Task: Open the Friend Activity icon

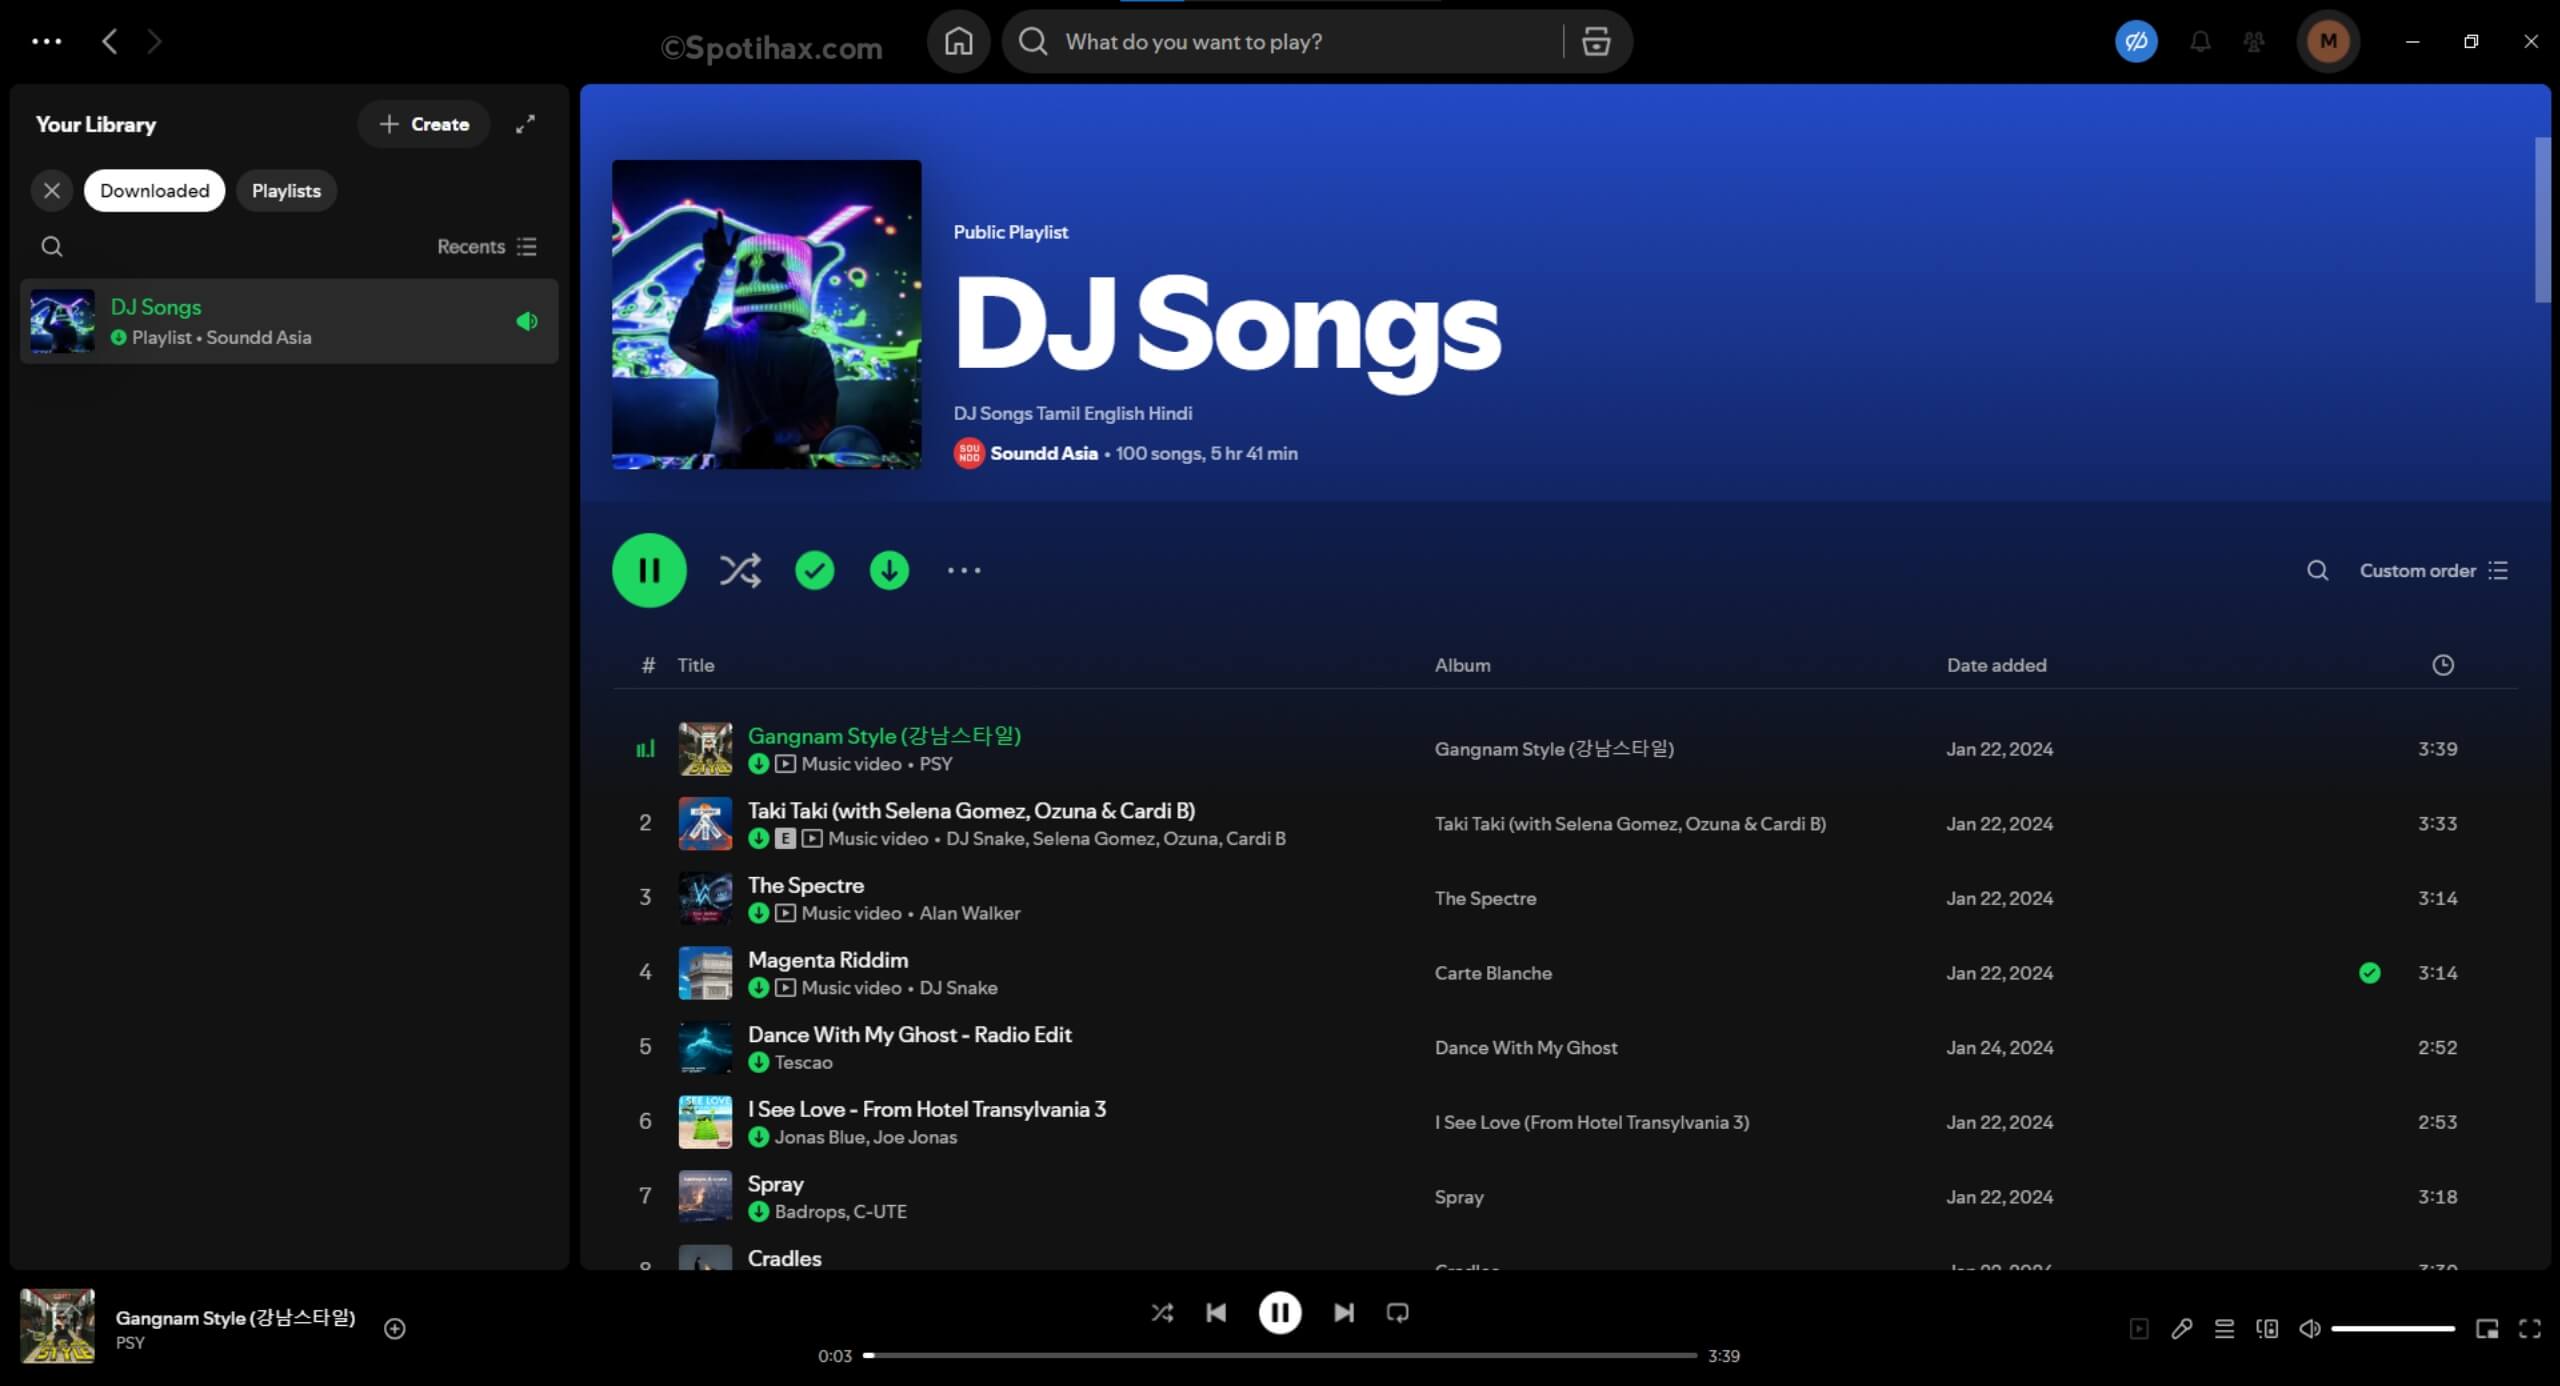Action: (x=2254, y=41)
